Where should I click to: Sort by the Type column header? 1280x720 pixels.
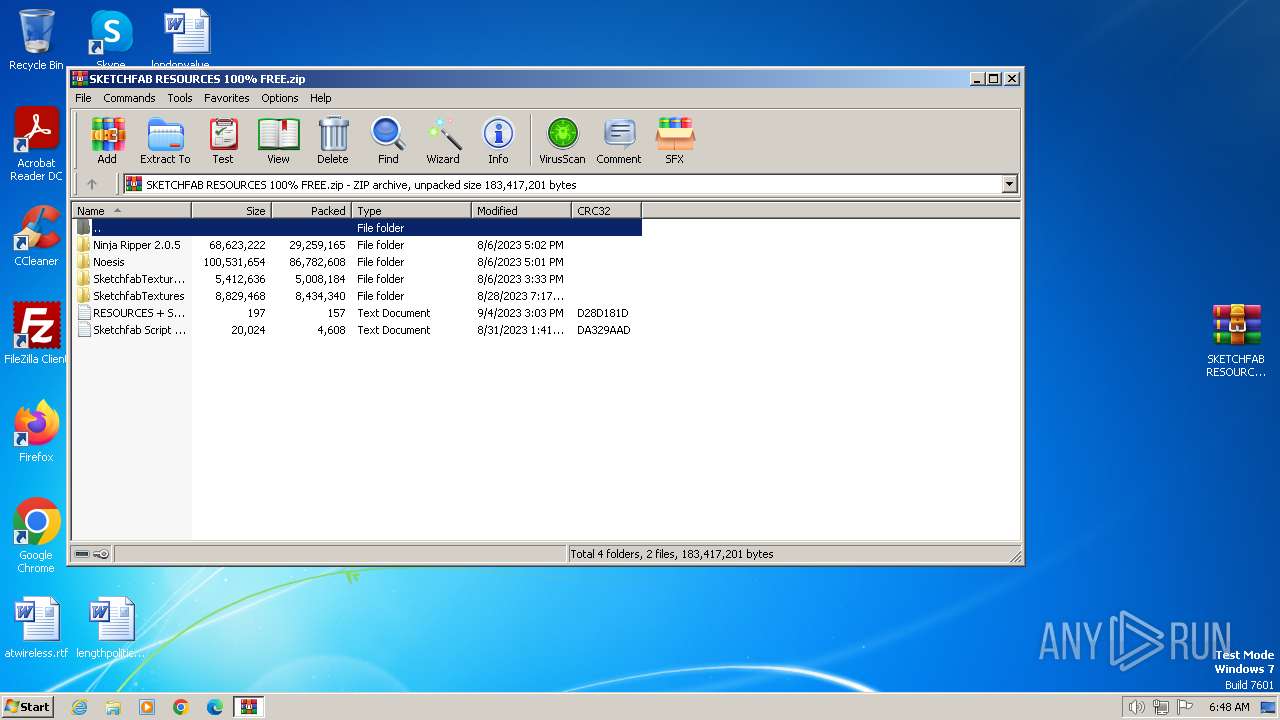(411, 211)
